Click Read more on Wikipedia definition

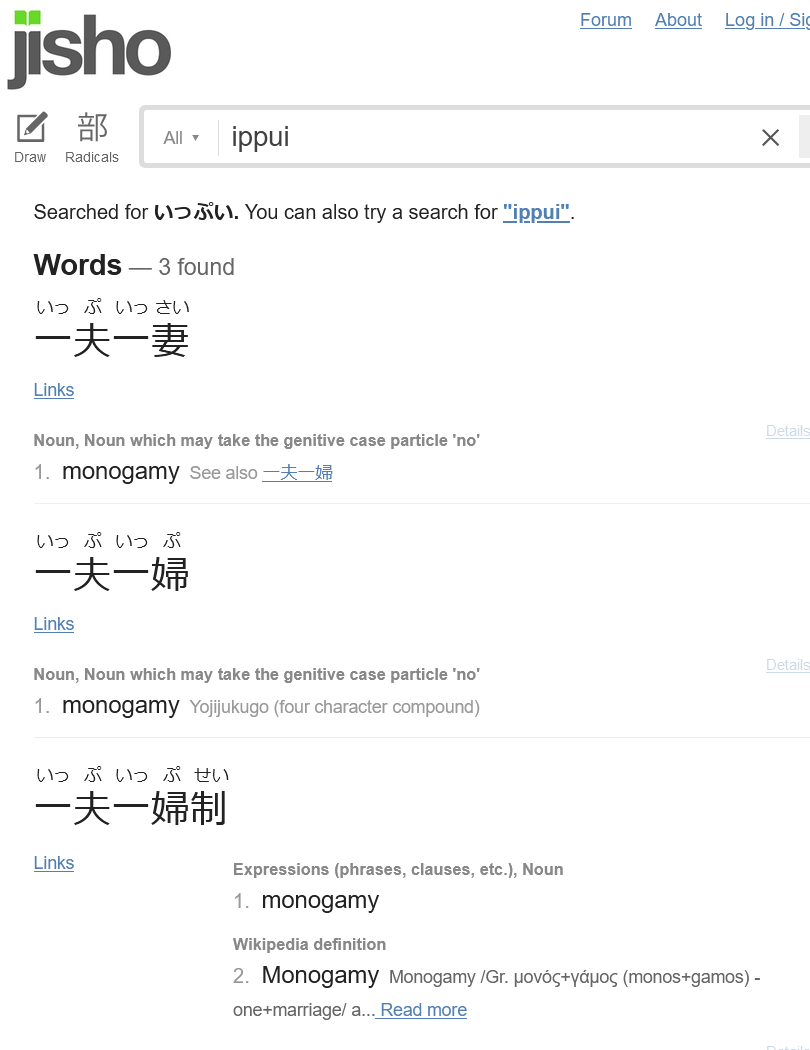422,1010
